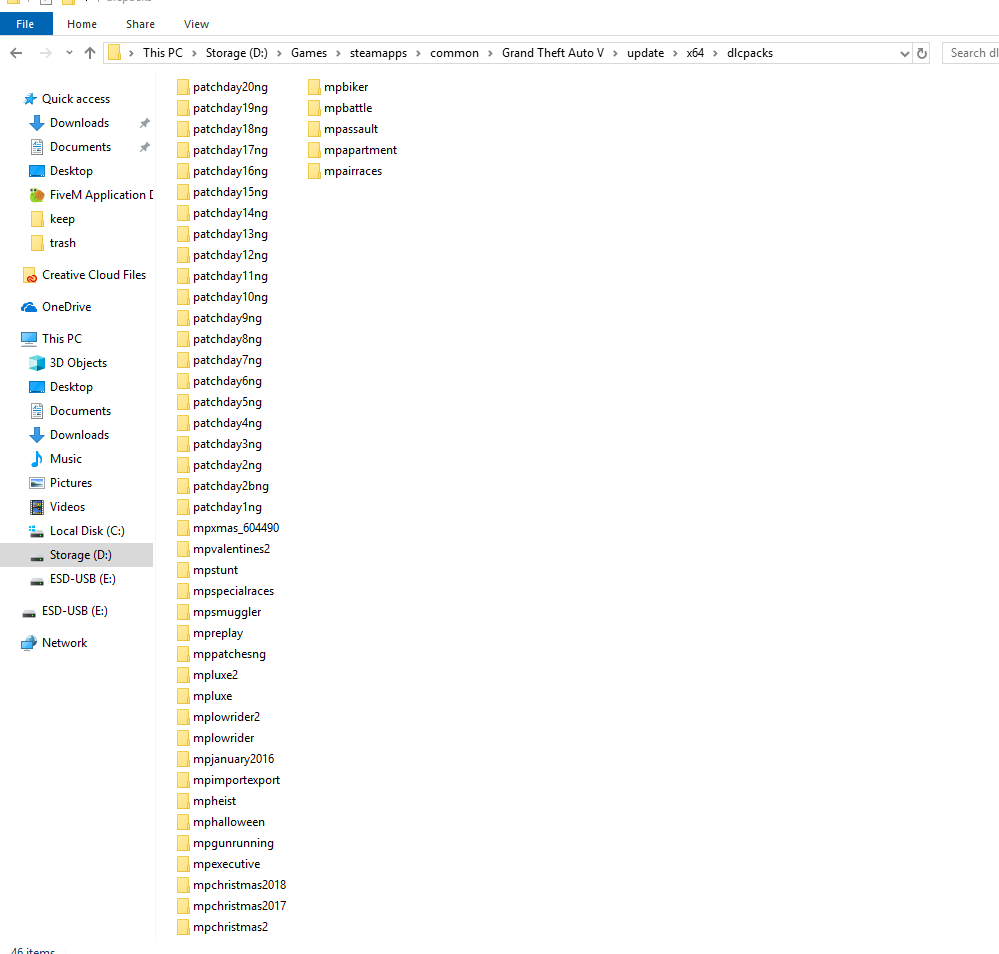Select mpsmuggler folder icon
This screenshot has width=999, height=954.
[x=183, y=612]
